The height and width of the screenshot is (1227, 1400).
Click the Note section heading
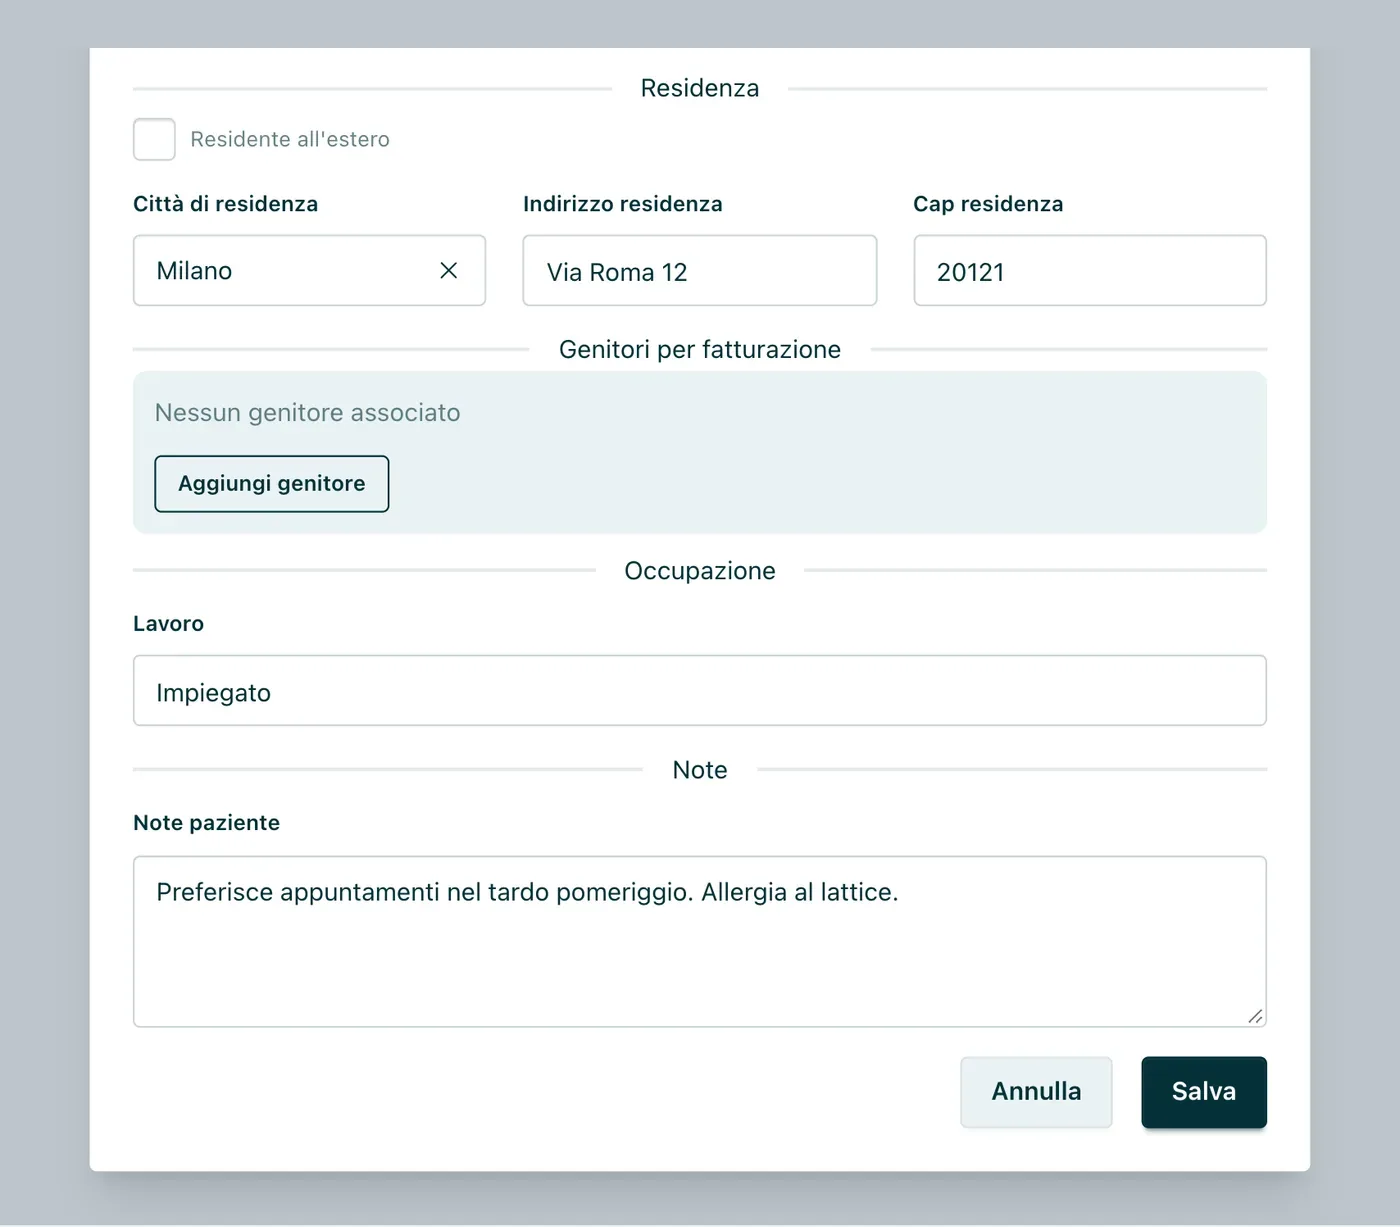(x=700, y=770)
